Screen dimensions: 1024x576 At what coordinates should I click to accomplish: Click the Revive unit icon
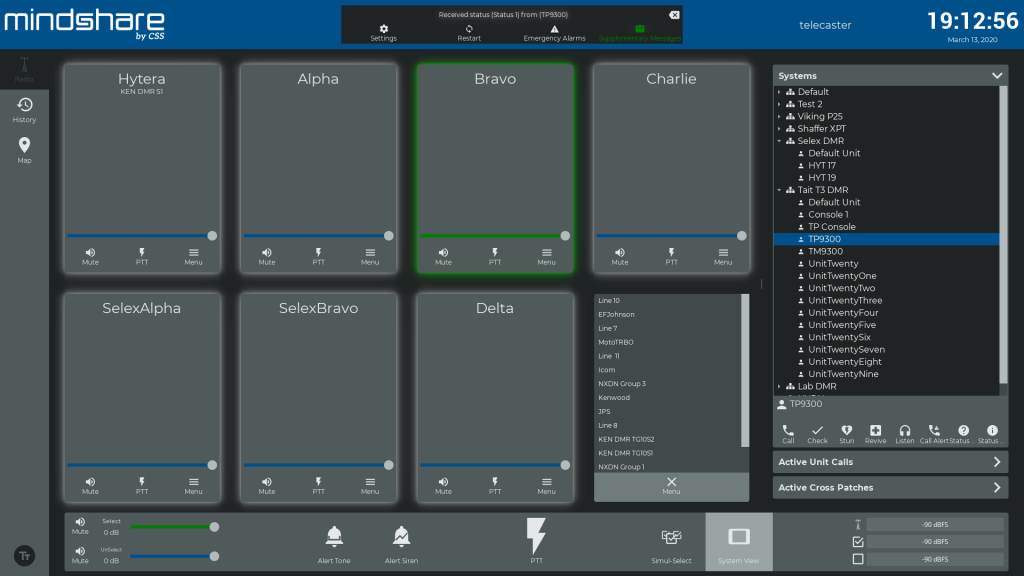coord(875,430)
